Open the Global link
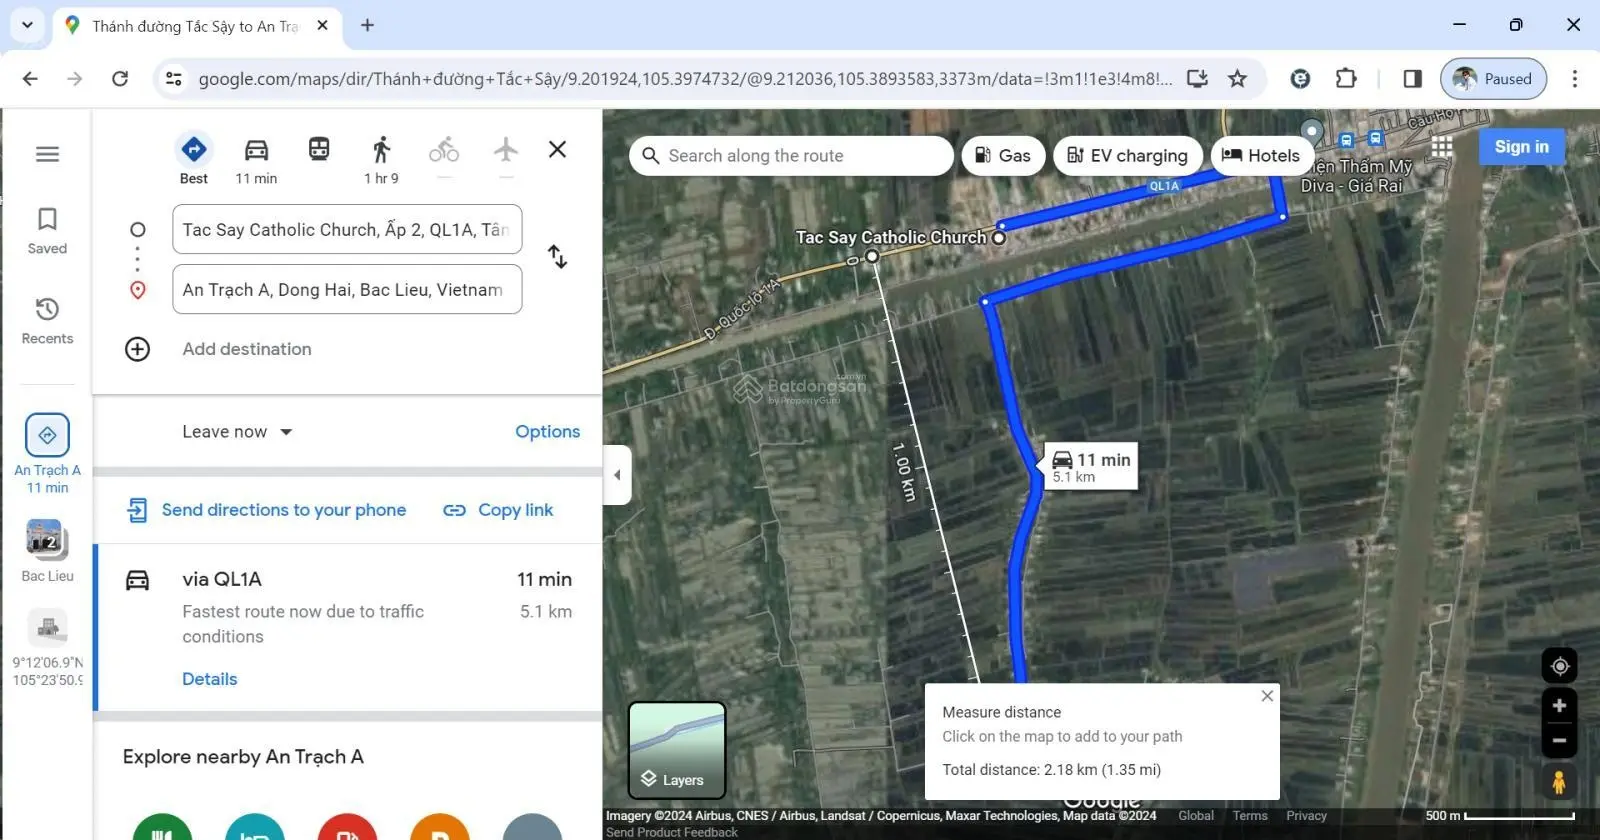The width and height of the screenshot is (1600, 840). pos(1196,816)
